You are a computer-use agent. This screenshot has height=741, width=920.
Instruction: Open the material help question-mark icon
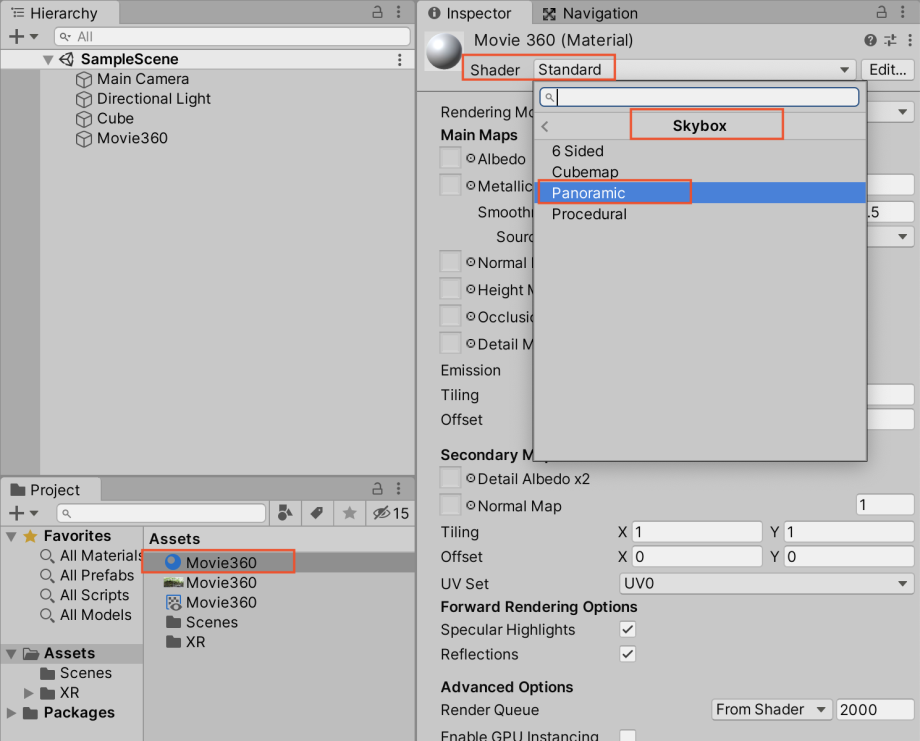(x=870, y=40)
